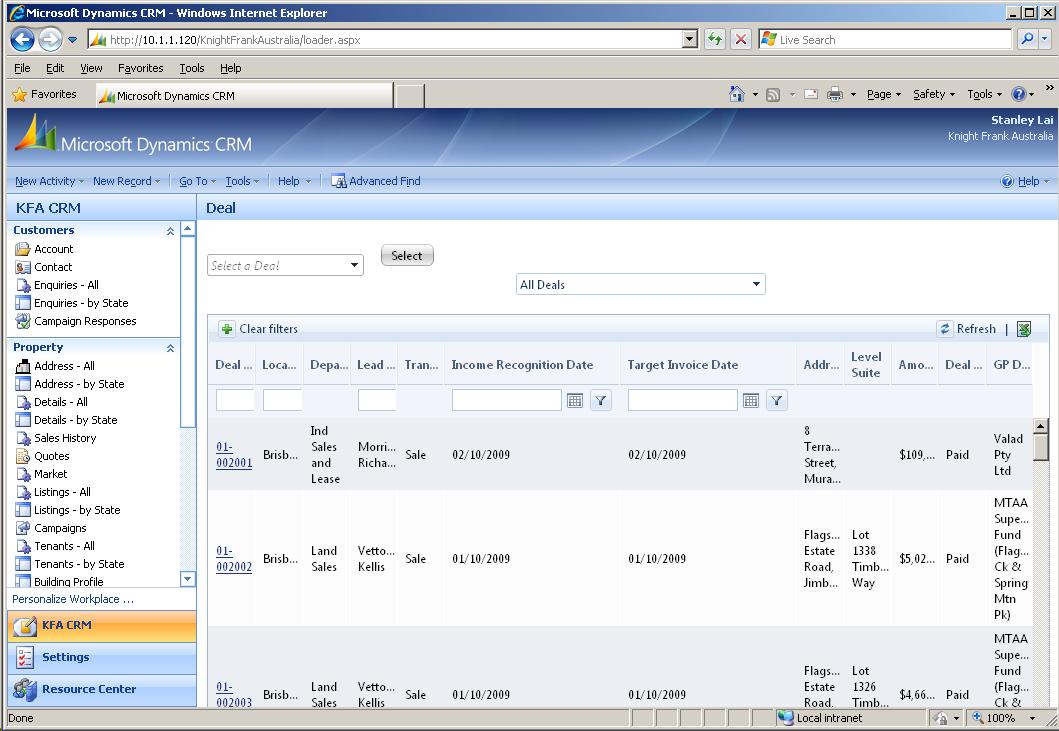Screen dimensions: 1059x731
Task: Open the Go To dropdown menu
Action: point(197,181)
